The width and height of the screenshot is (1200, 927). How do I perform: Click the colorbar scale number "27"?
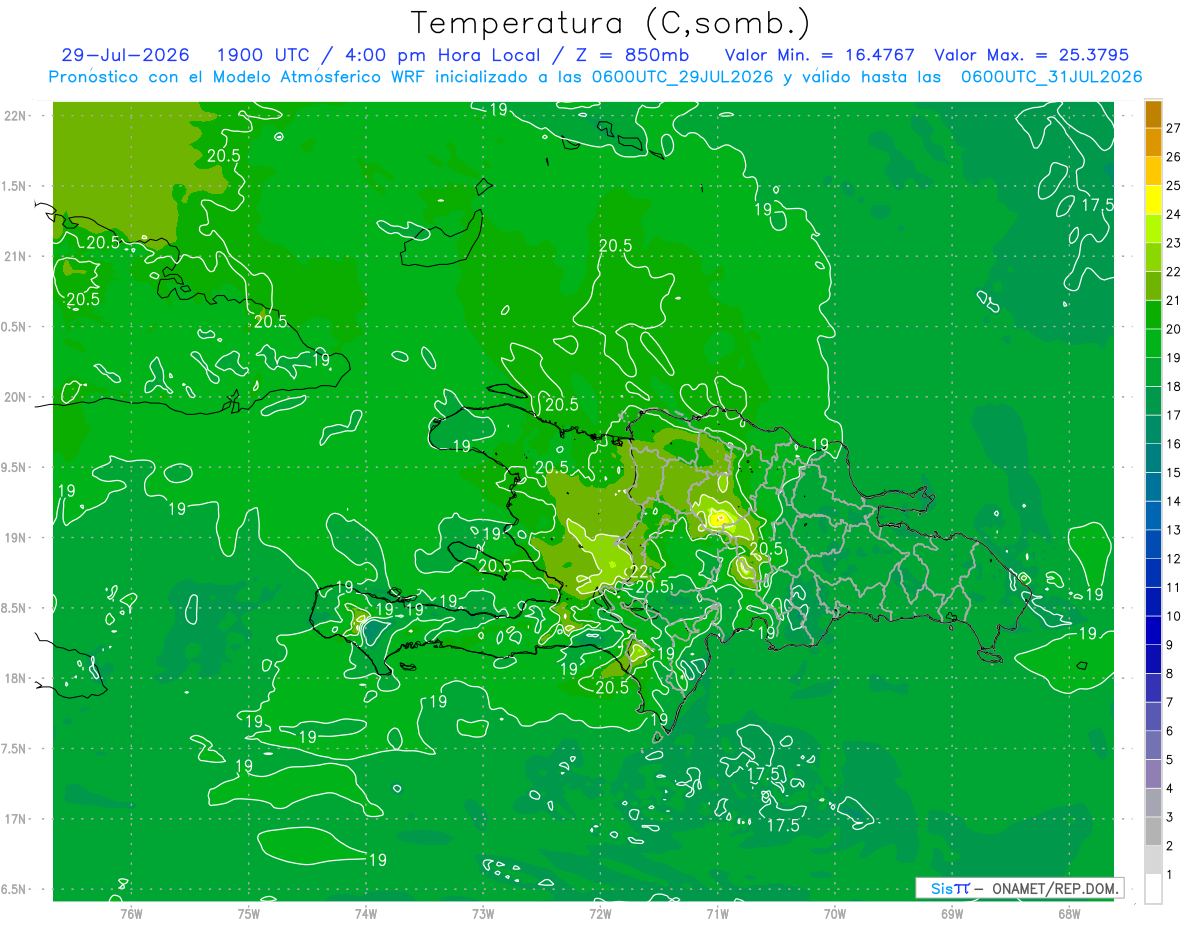point(1173,128)
